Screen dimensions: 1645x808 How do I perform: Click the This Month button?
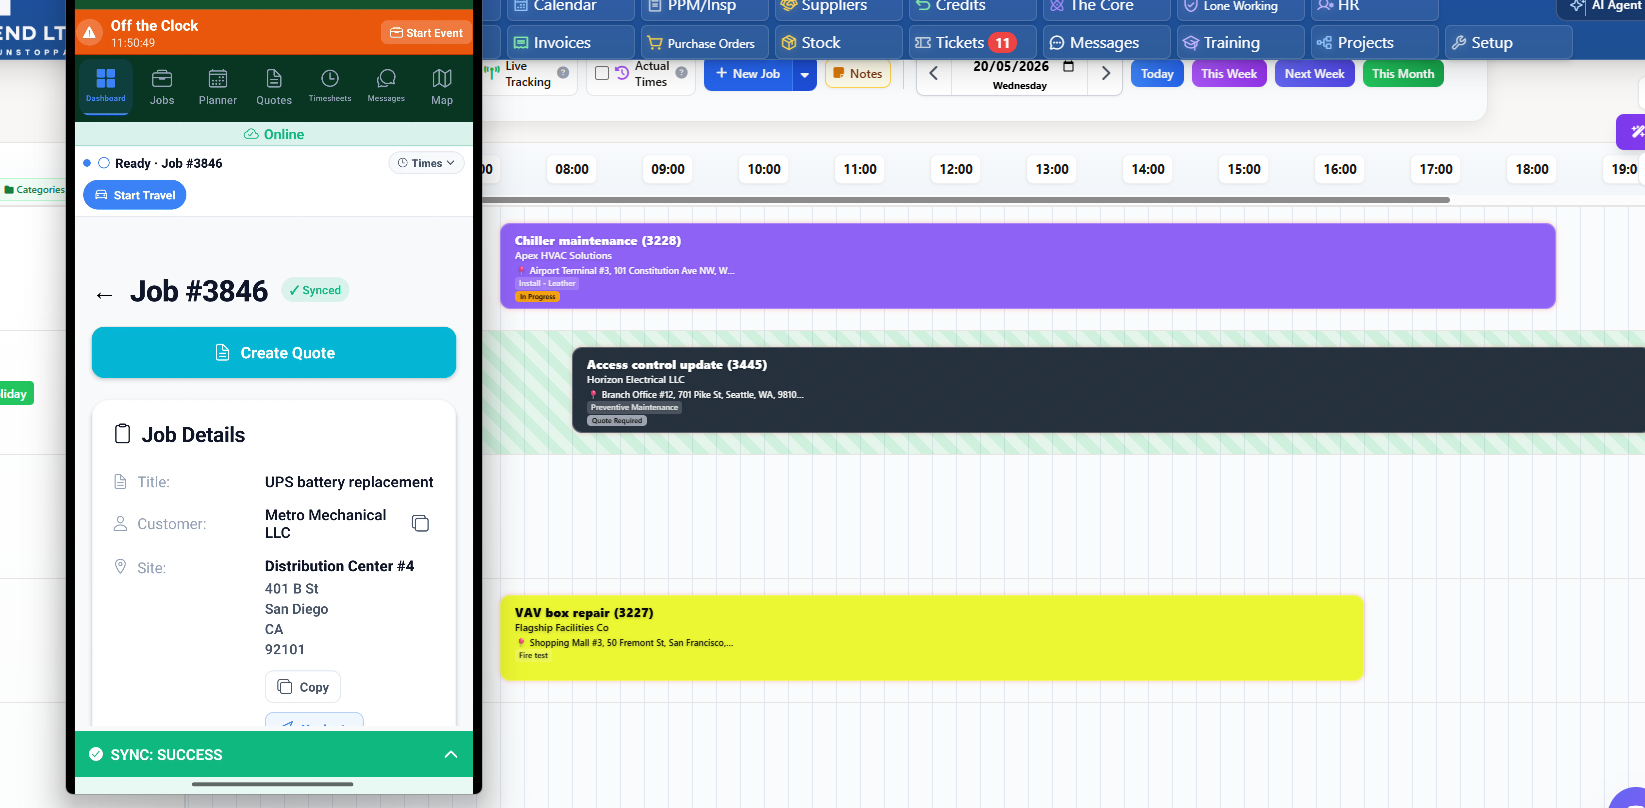tap(1403, 74)
